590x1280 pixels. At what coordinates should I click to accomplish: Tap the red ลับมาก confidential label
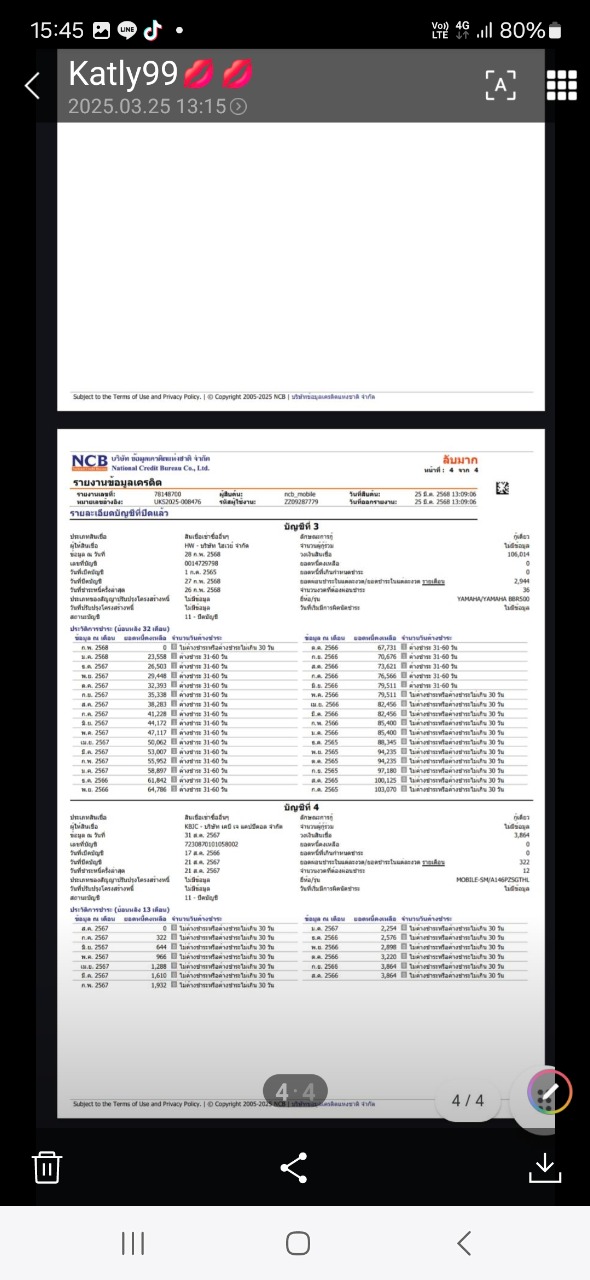pyautogui.click(x=461, y=458)
